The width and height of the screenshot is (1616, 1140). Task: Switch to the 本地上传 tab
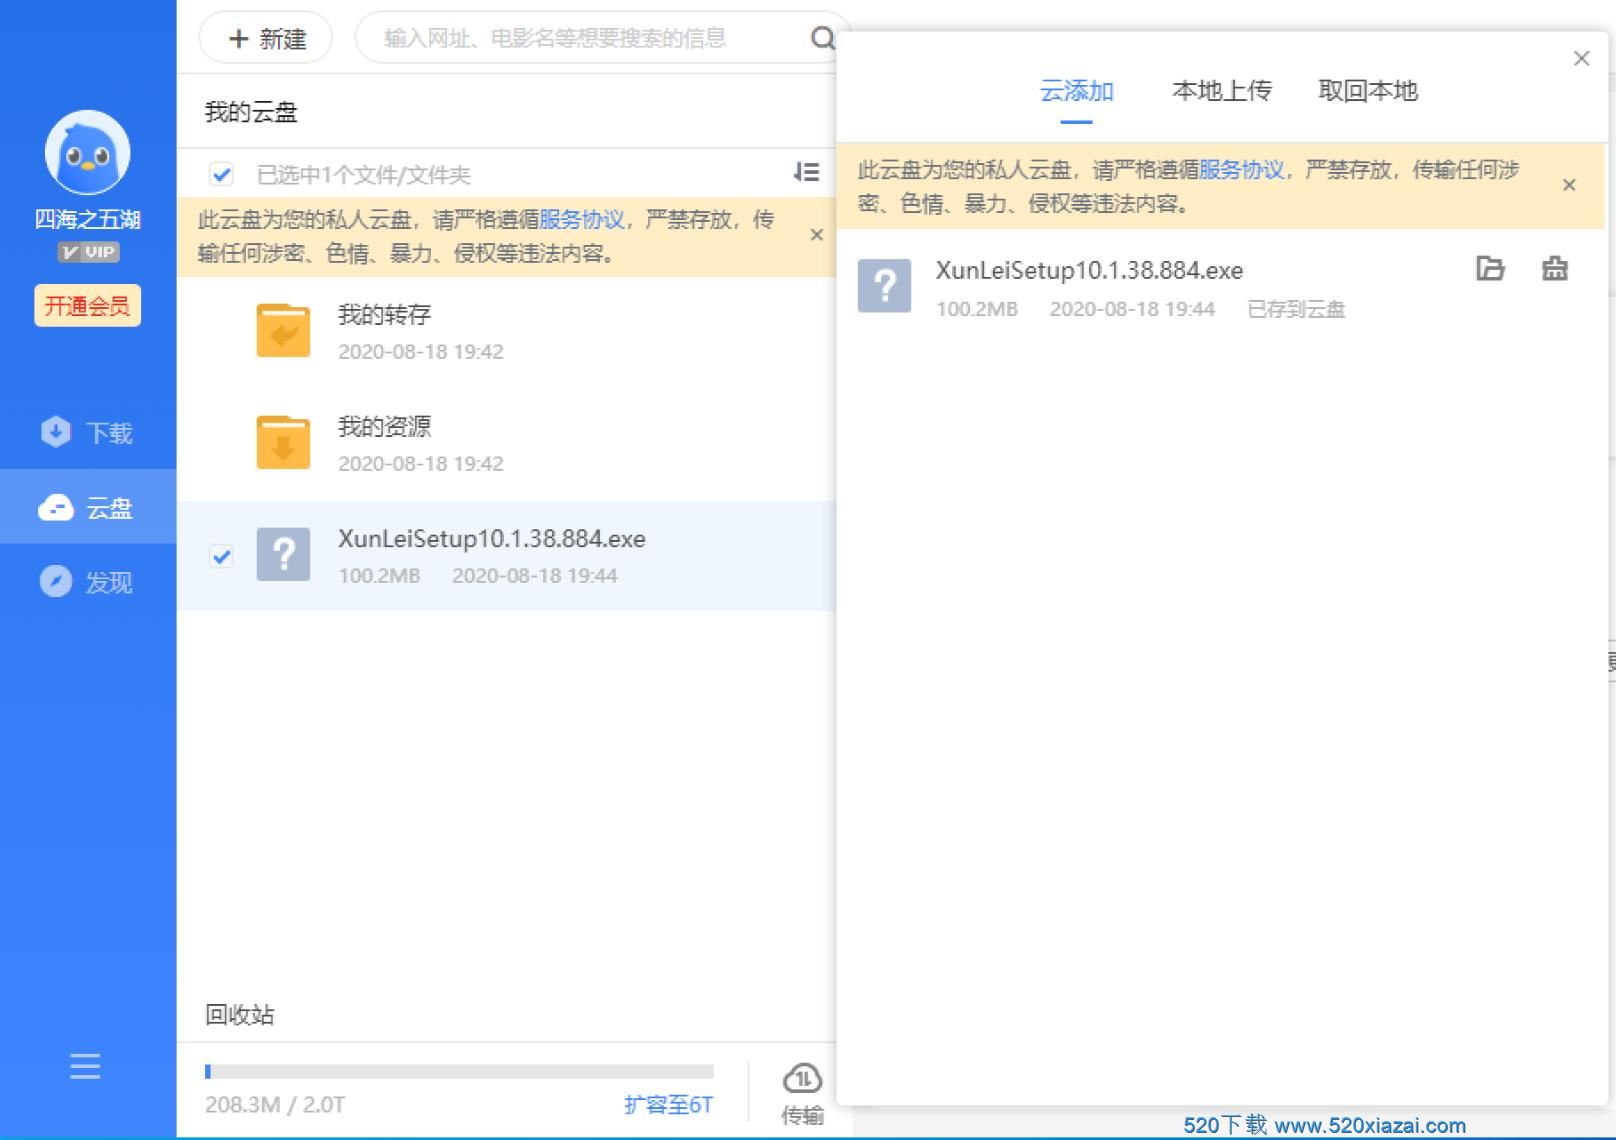(1222, 91)
